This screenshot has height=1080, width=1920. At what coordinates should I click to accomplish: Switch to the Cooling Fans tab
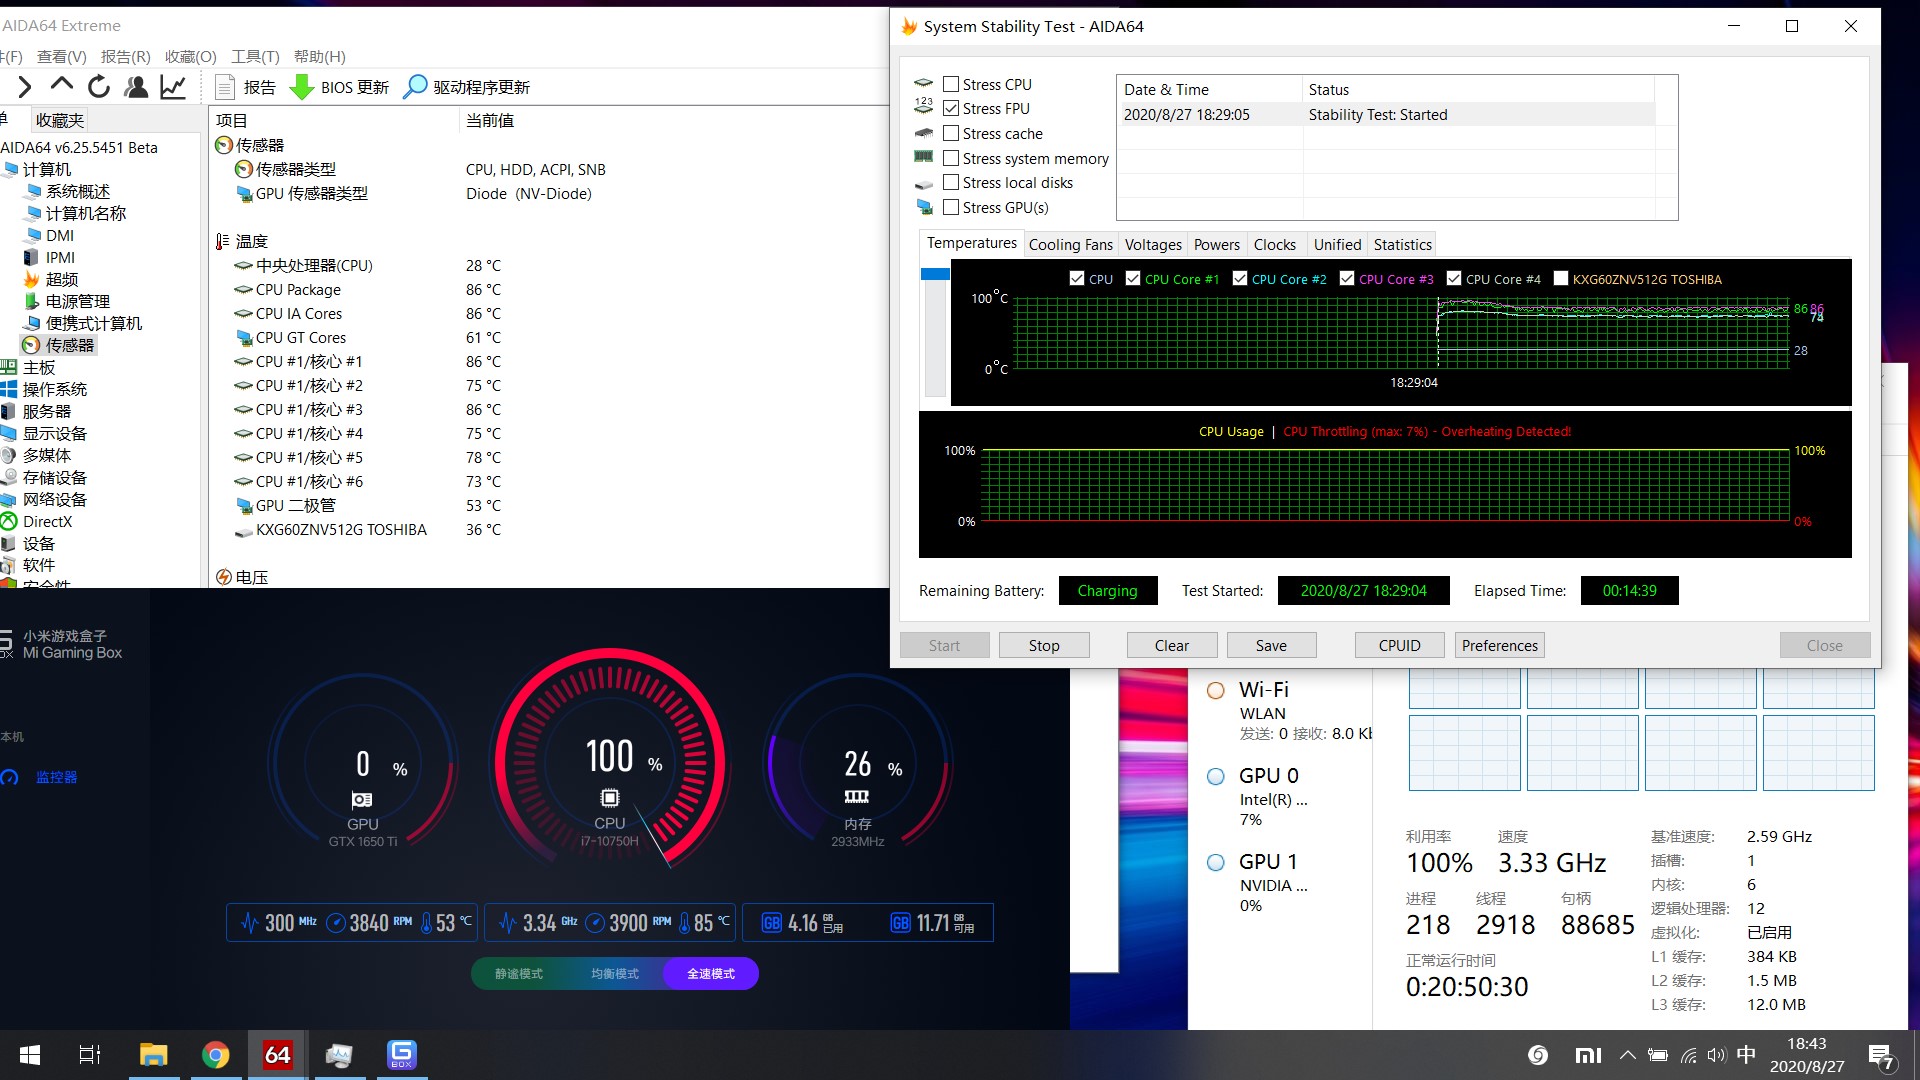click(x=1070, y=244)
